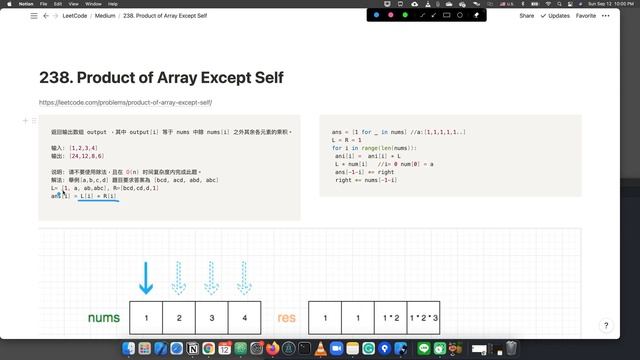This screenshot has height=360, width=640.
Task: Go back with the left arrow
Action: coord(46,16)
